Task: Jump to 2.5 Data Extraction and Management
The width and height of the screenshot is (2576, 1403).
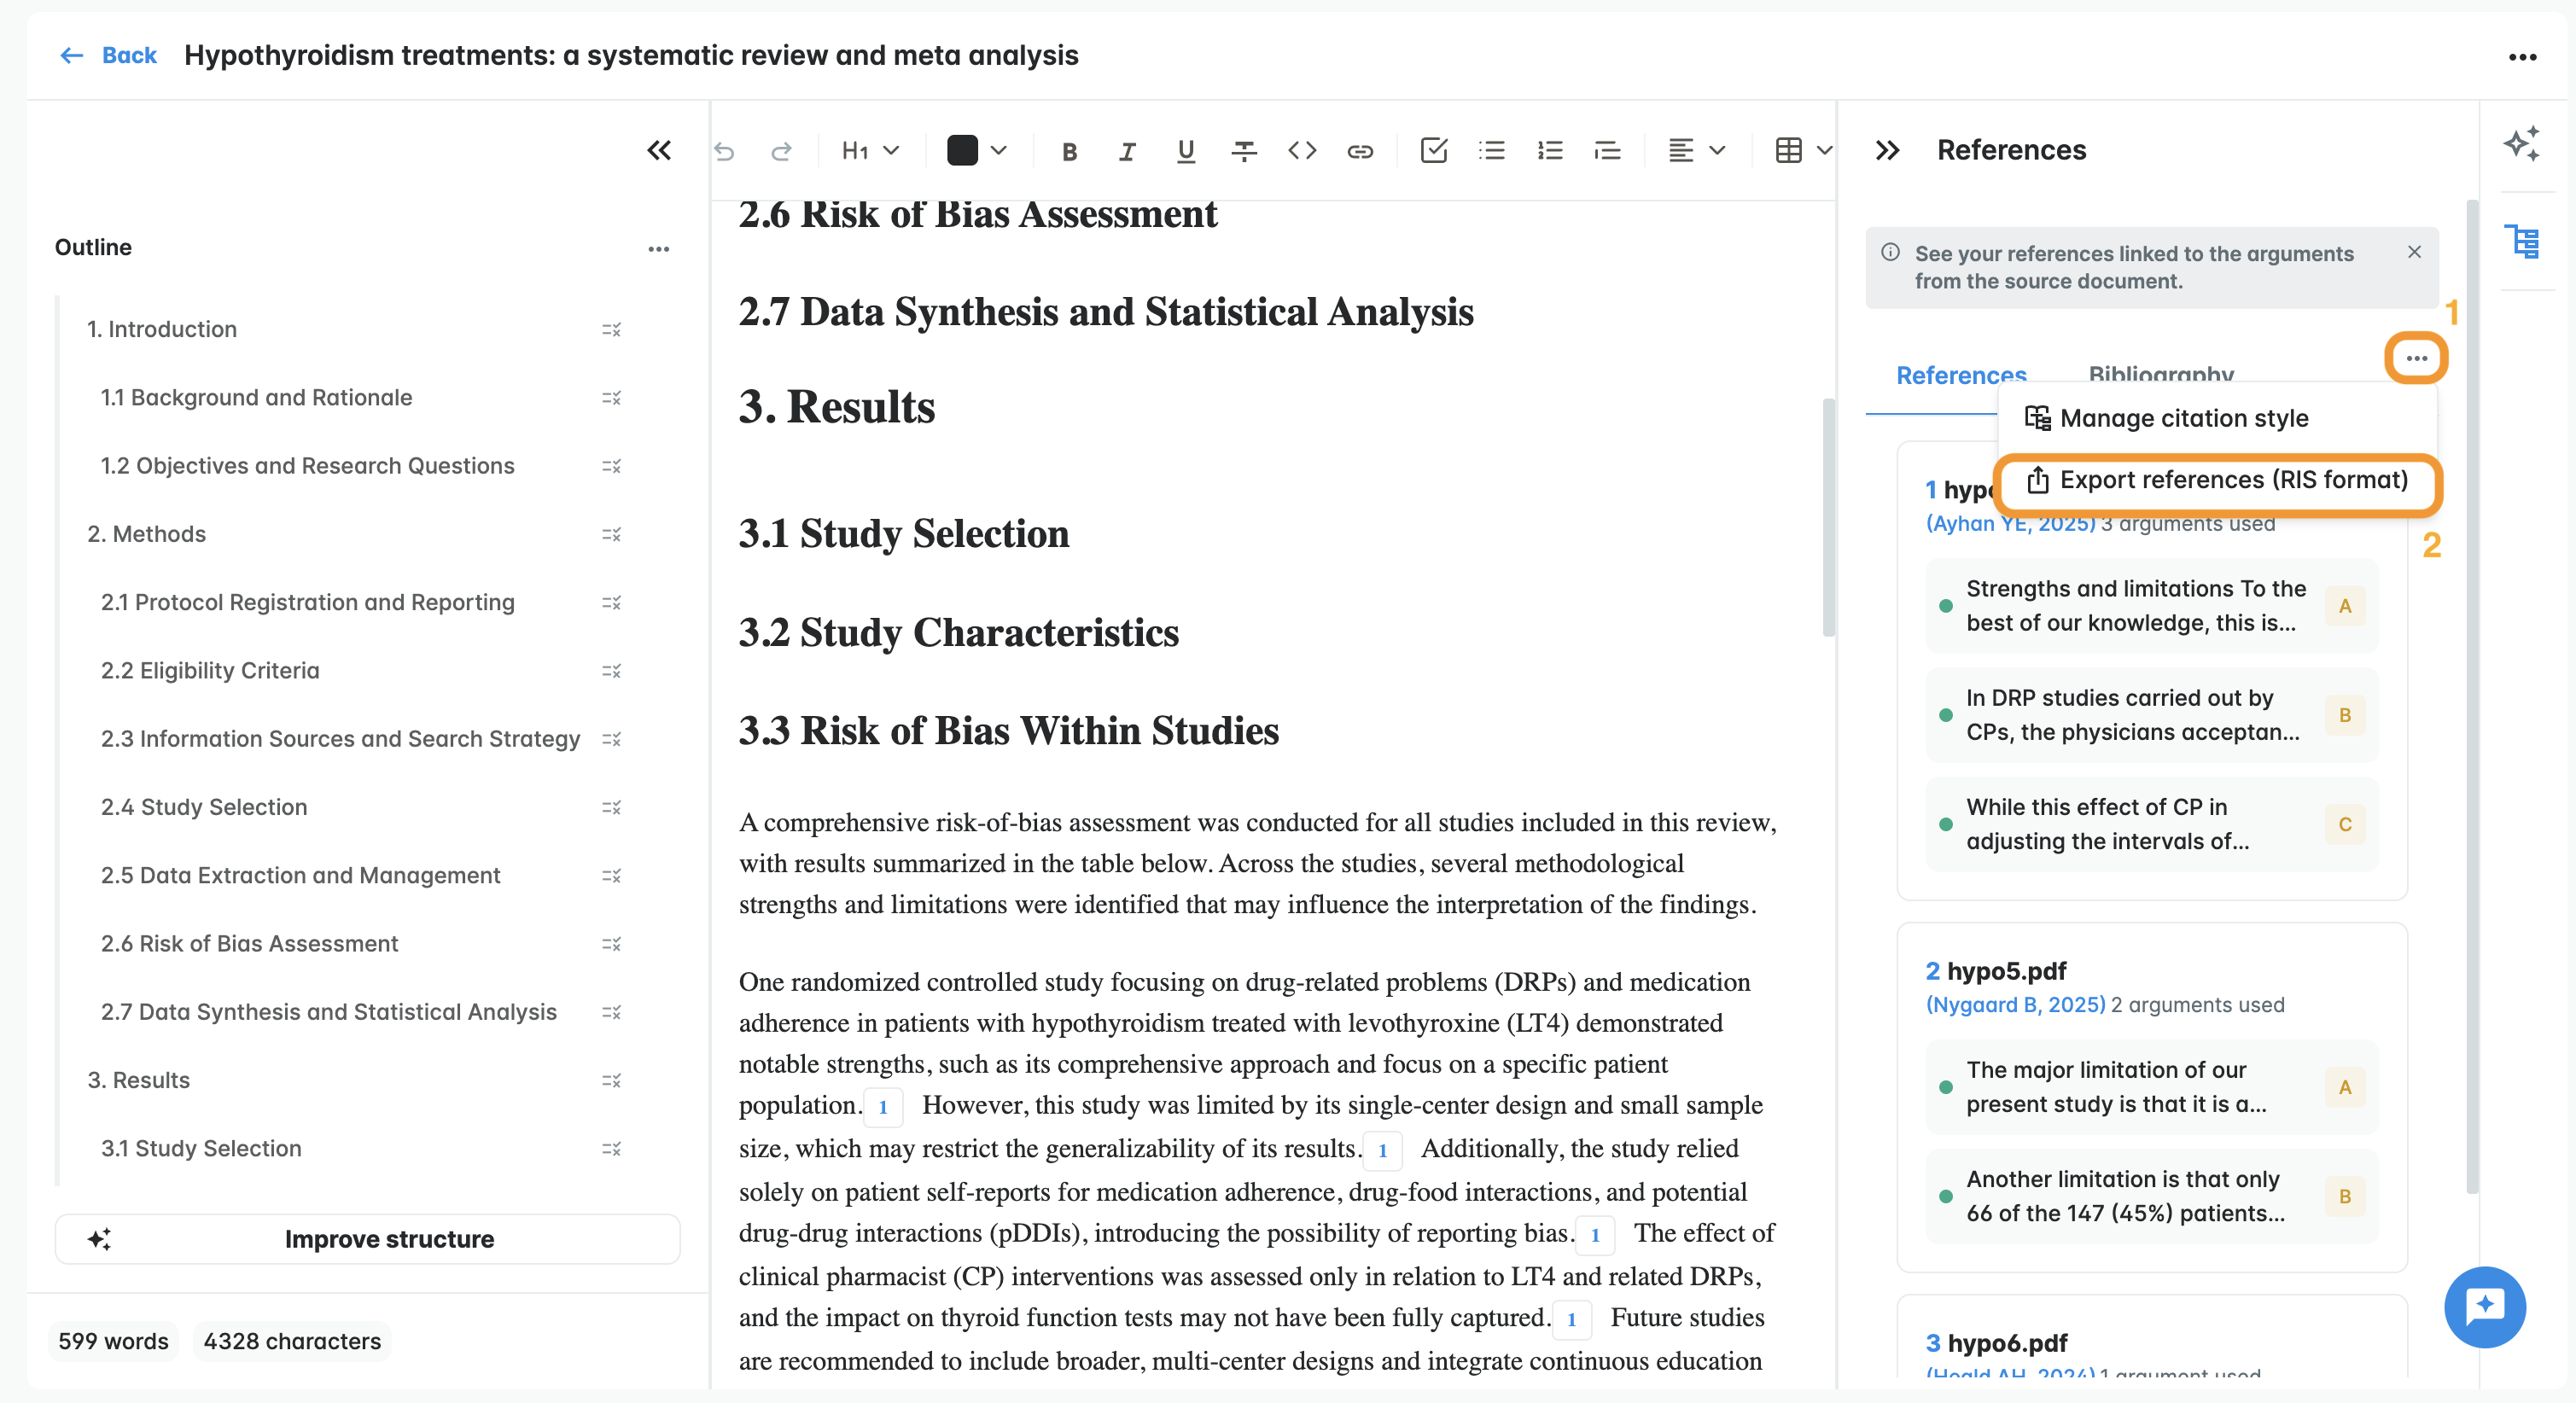Action: click(300, 876)
